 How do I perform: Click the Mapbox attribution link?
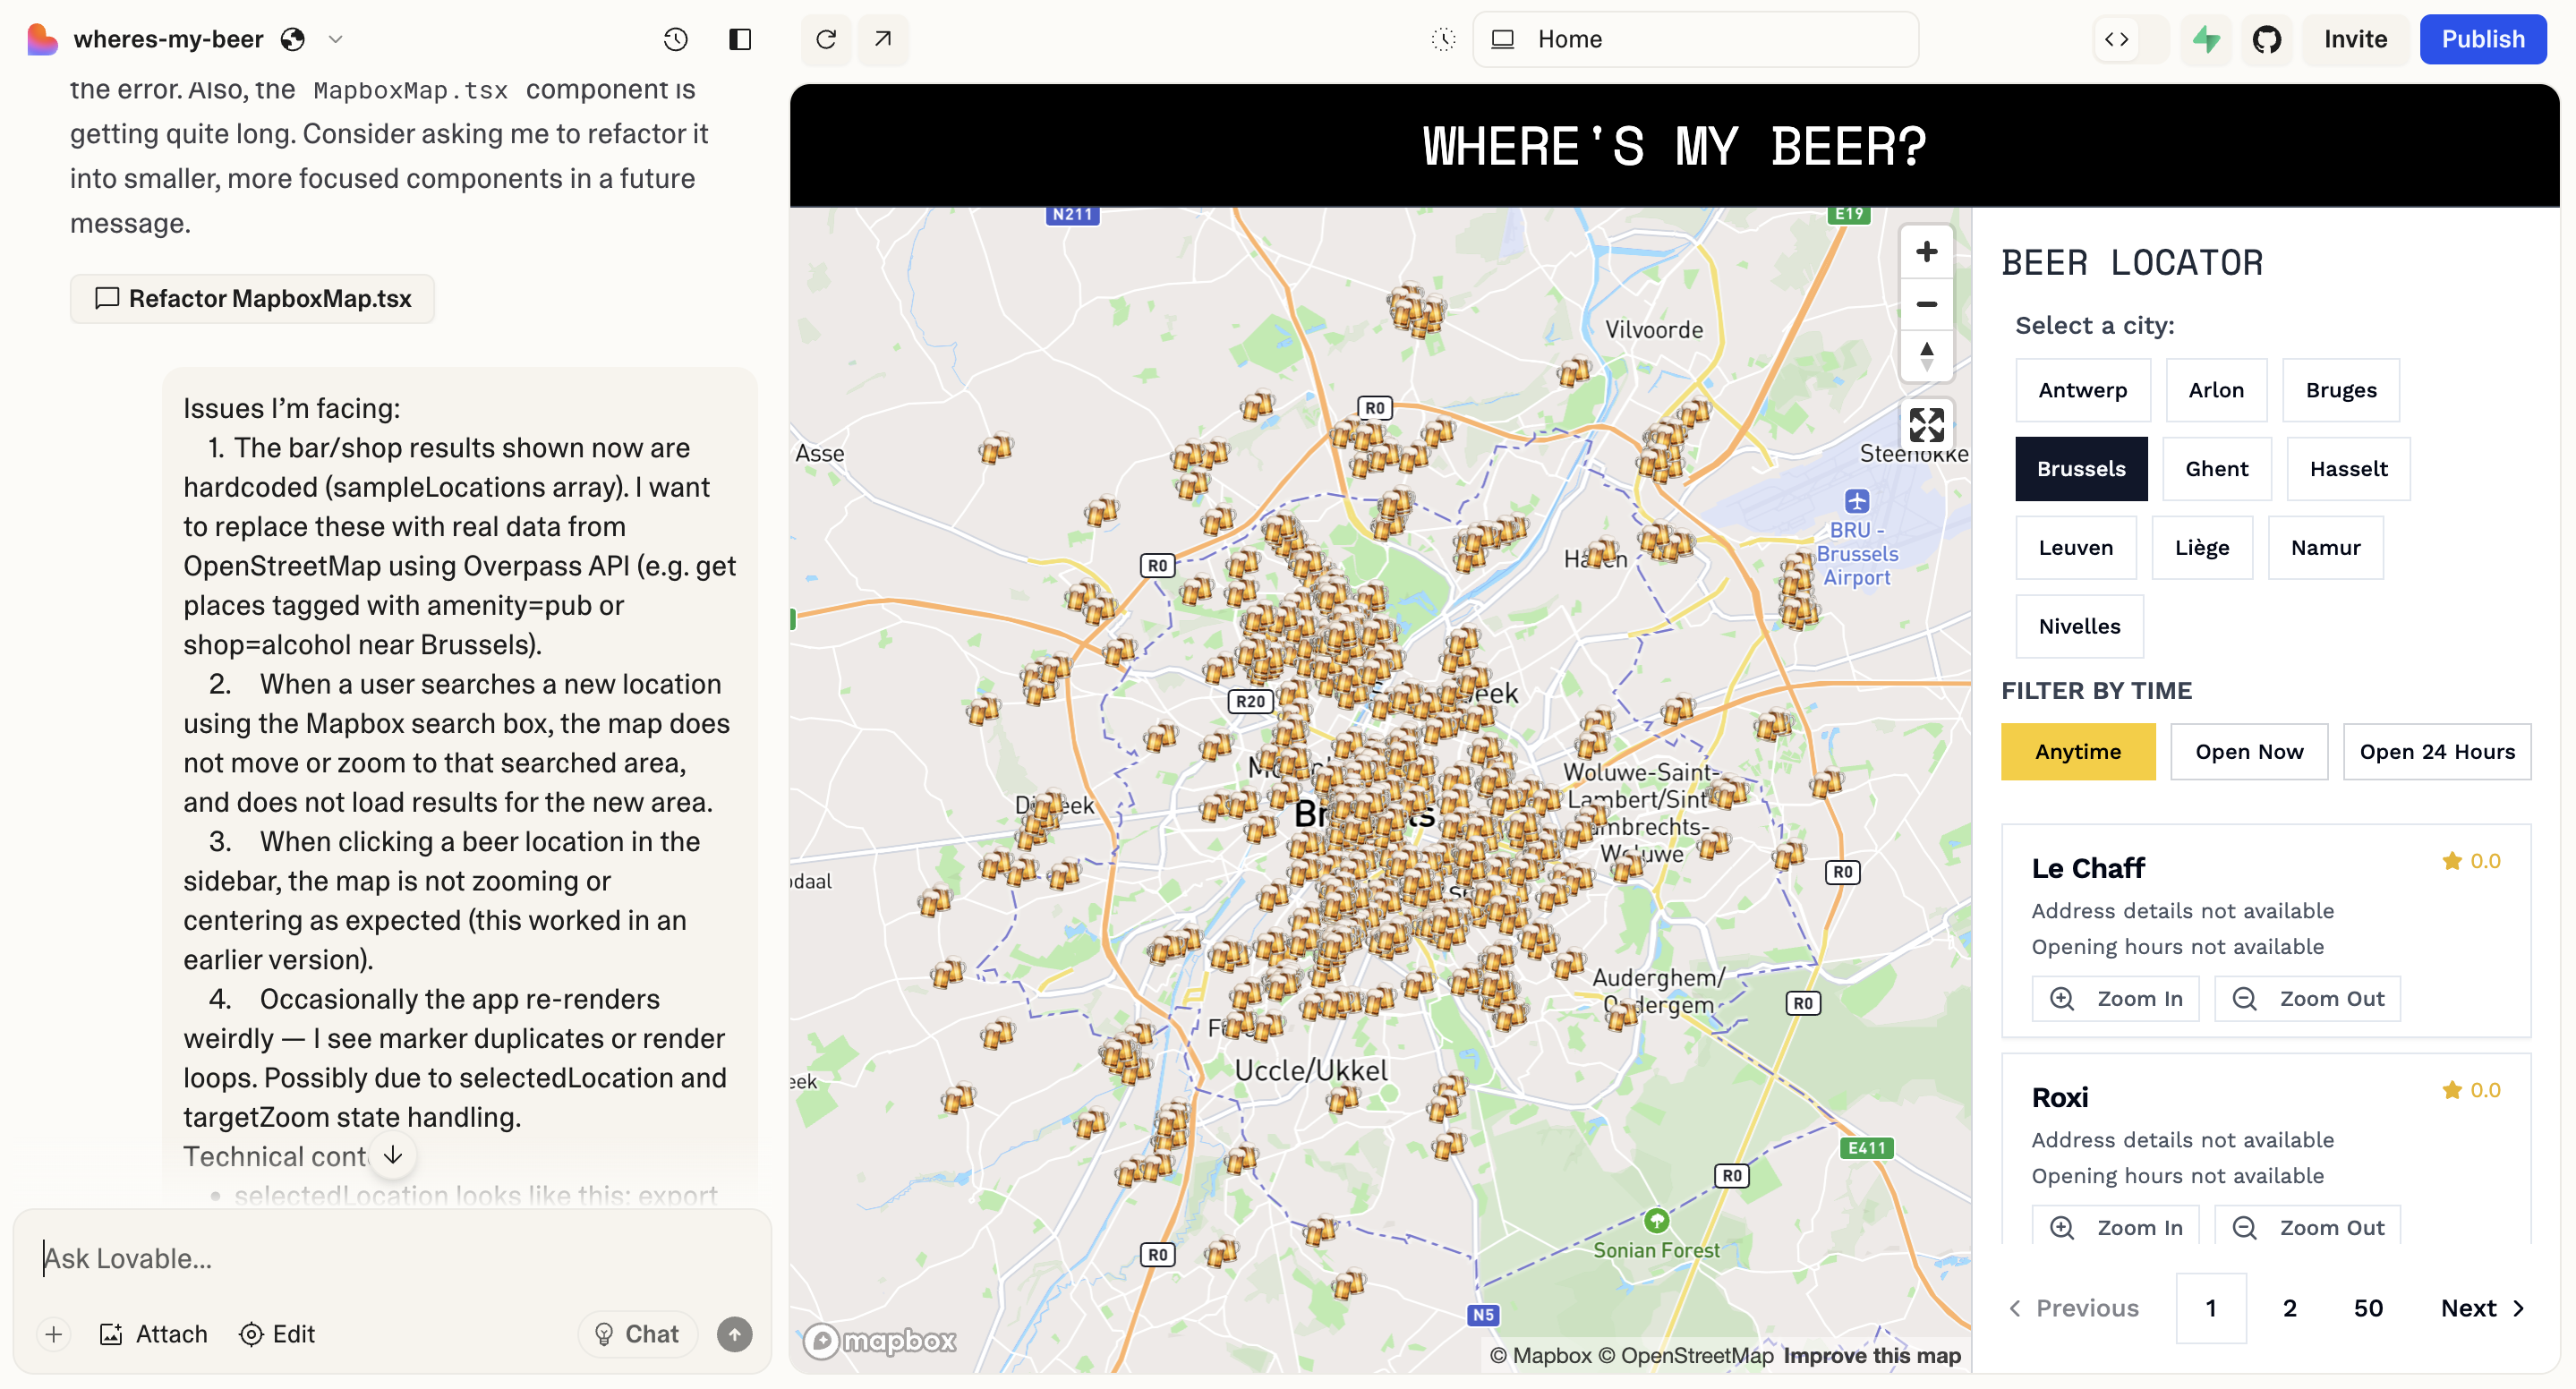click(1541, 1356)
